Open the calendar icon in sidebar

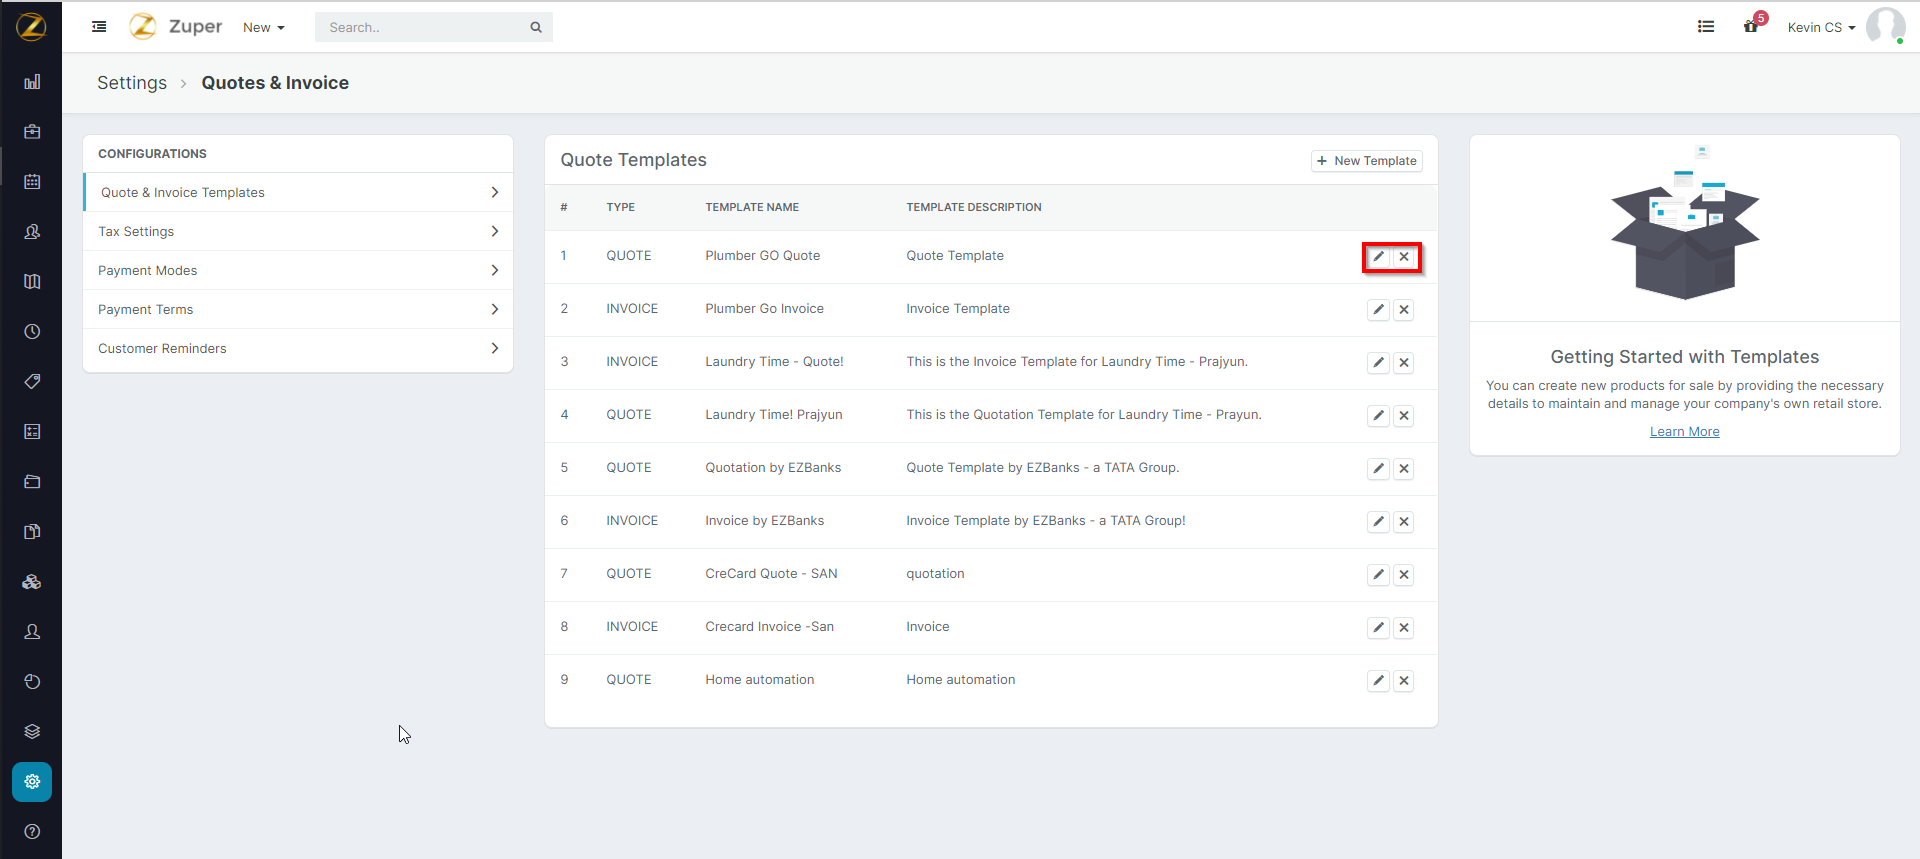click(32, 182)
